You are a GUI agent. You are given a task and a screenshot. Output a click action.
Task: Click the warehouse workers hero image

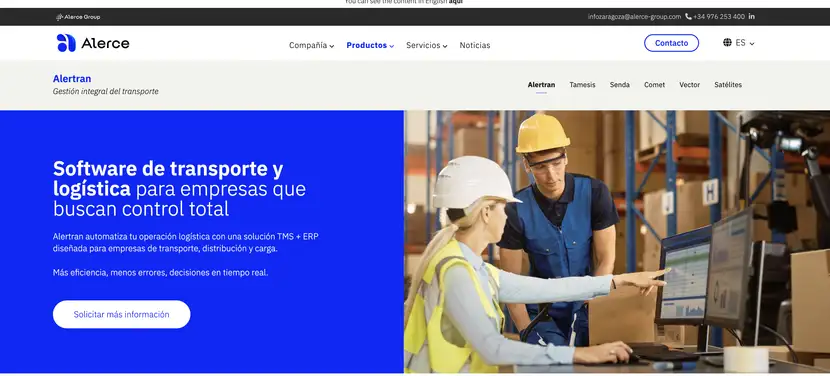click(x=617, y=241)
